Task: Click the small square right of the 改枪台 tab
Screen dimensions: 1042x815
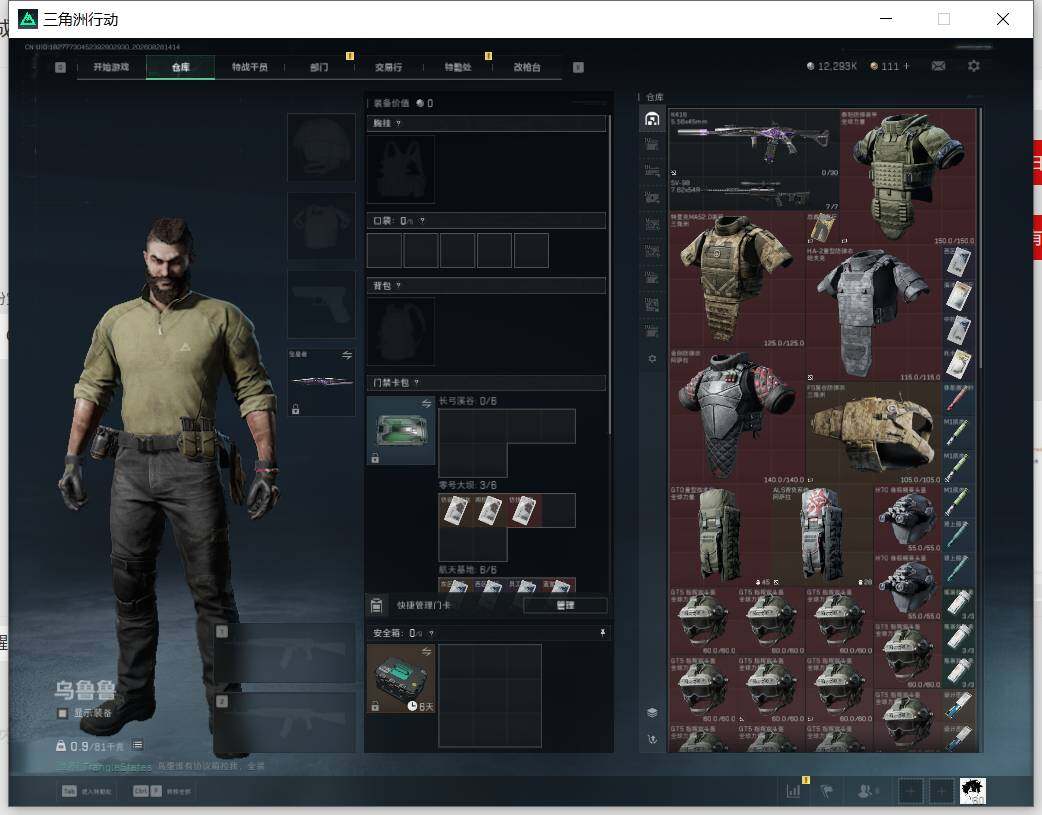Action: point(578,67)
